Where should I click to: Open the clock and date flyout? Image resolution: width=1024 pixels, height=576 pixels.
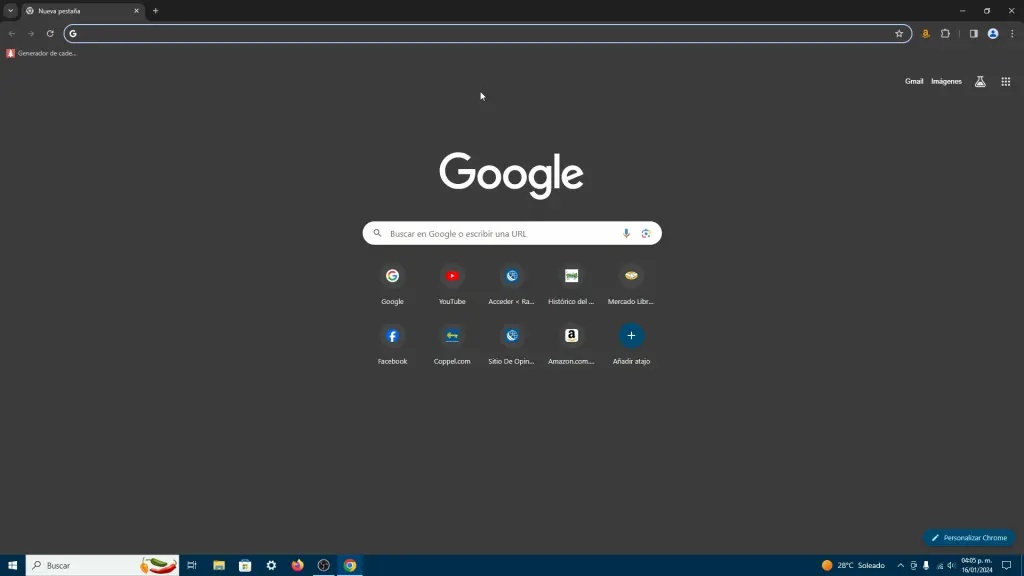tap(976, 565)
